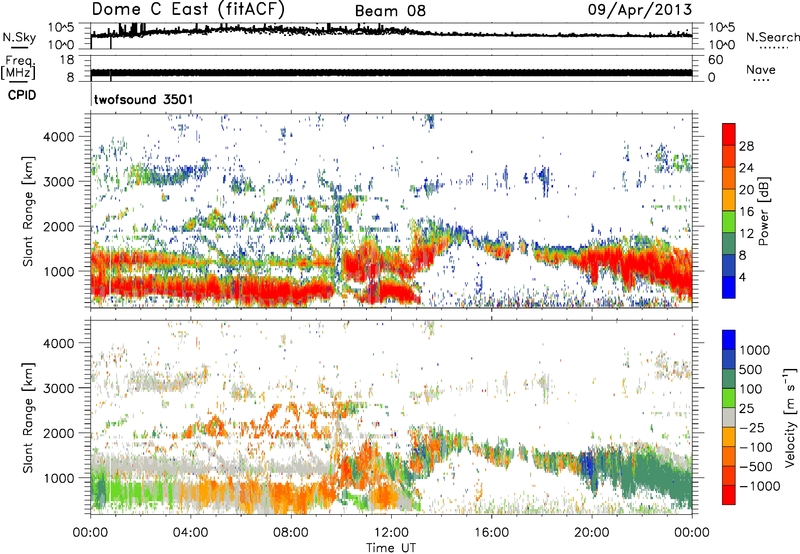800x554 pixels.
Task: Click the "Nave" legend label
Action: 761,69
